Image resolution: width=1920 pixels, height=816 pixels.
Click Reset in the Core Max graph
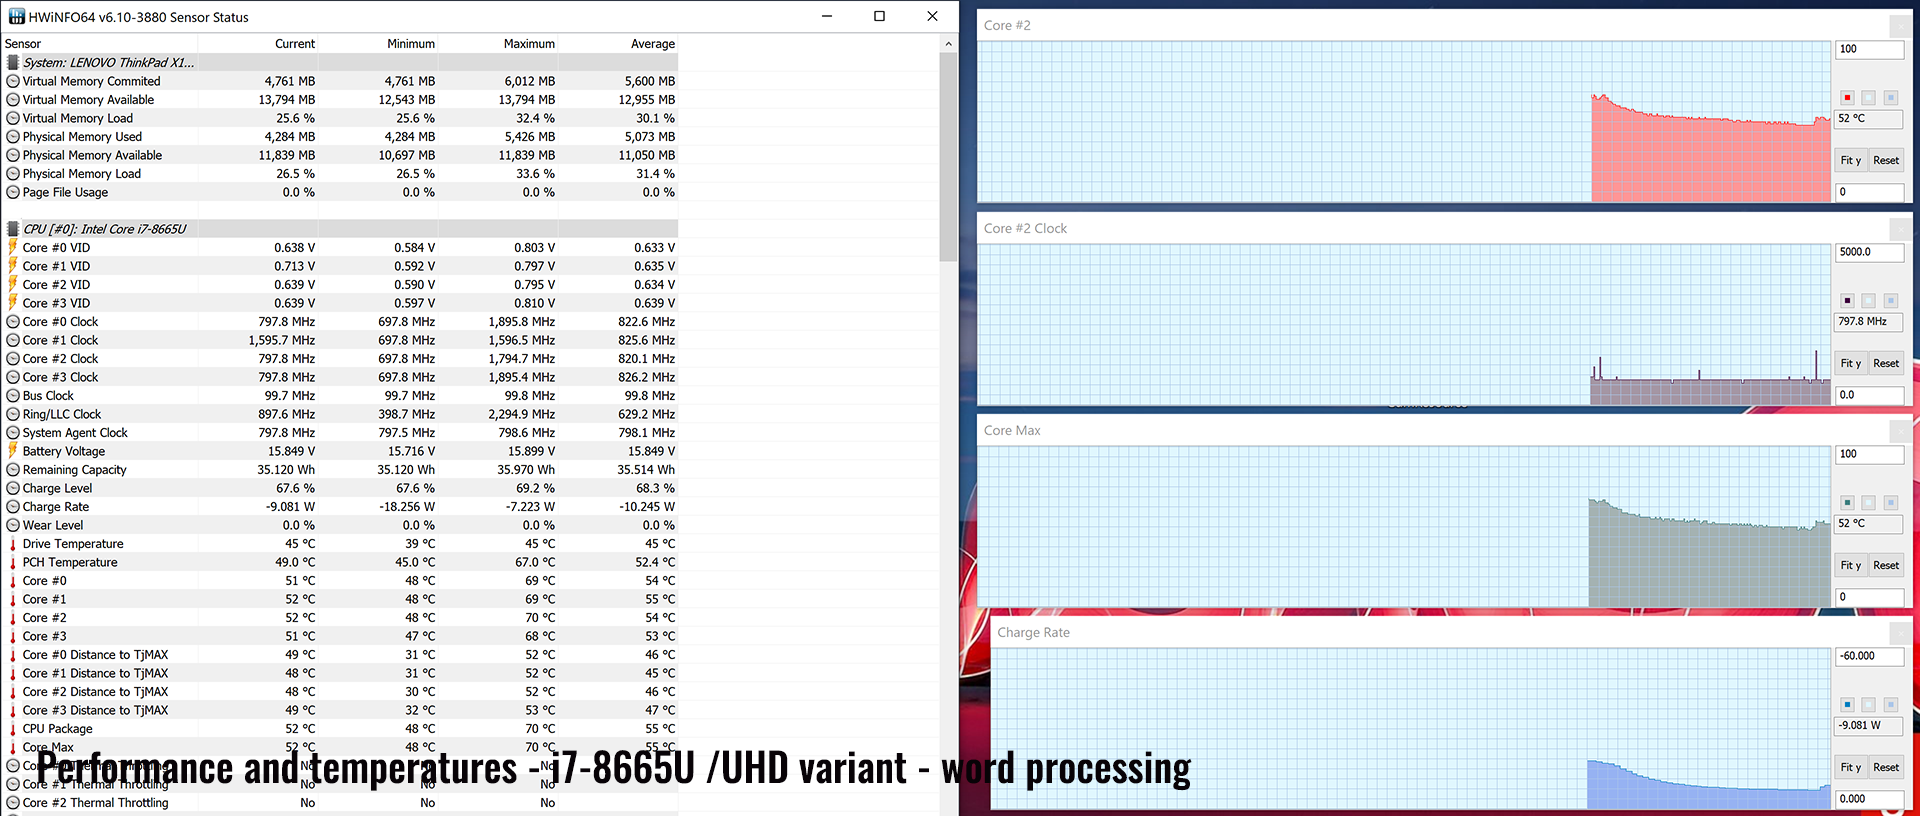[x=1886, y=565]
